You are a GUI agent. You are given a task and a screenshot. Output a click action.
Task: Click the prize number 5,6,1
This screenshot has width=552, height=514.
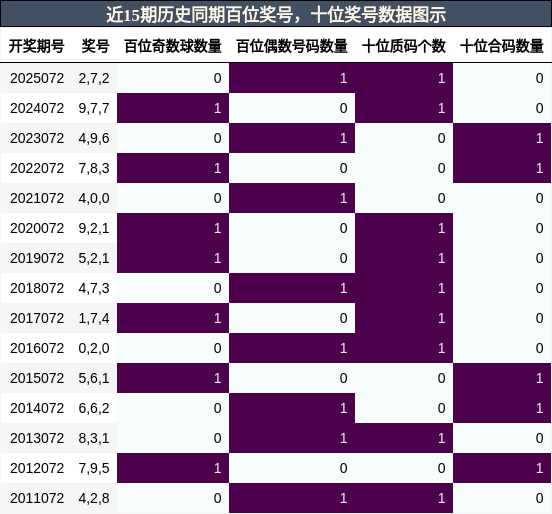[x=94, y=378]
